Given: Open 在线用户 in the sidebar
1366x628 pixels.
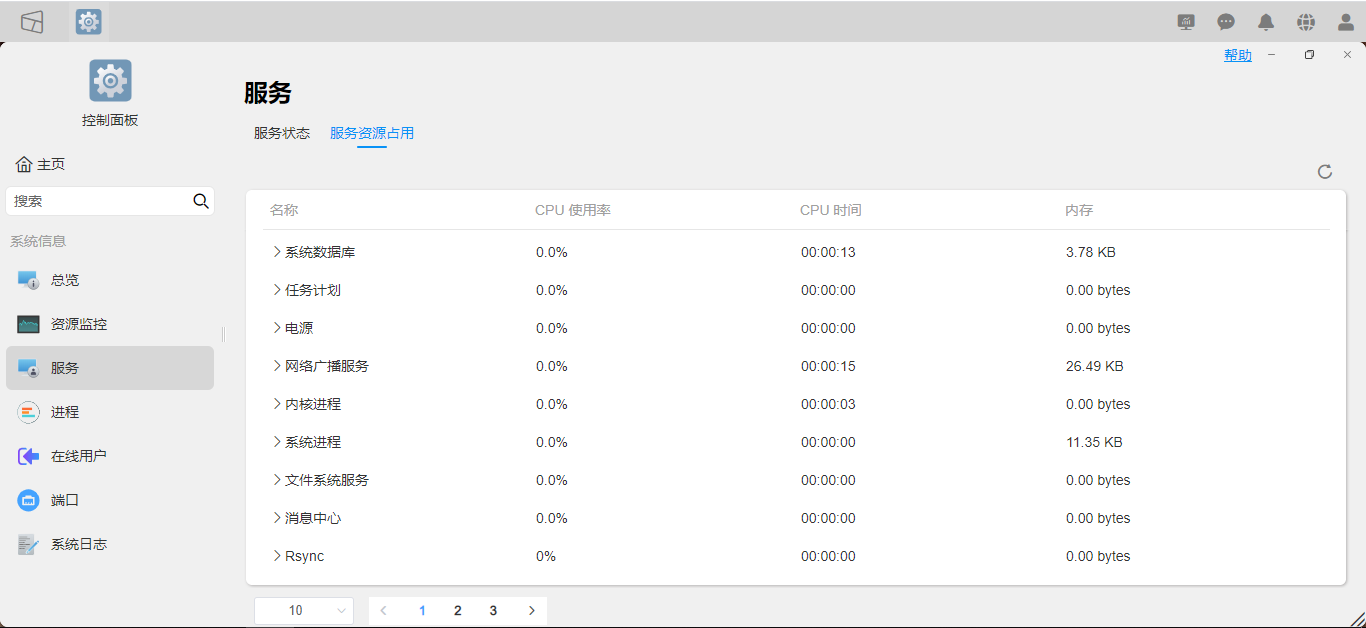Looking at the screenshot, I should click(110, 456).
